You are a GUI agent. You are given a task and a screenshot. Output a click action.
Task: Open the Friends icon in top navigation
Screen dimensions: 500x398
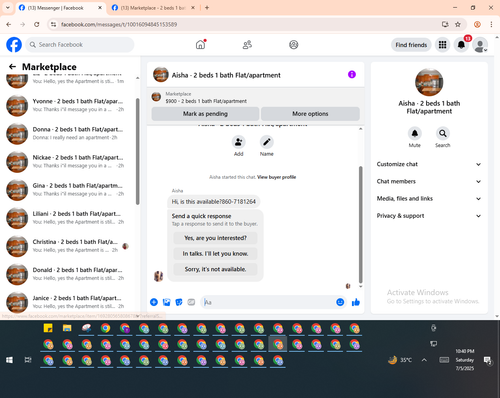[x=247, y=45]
